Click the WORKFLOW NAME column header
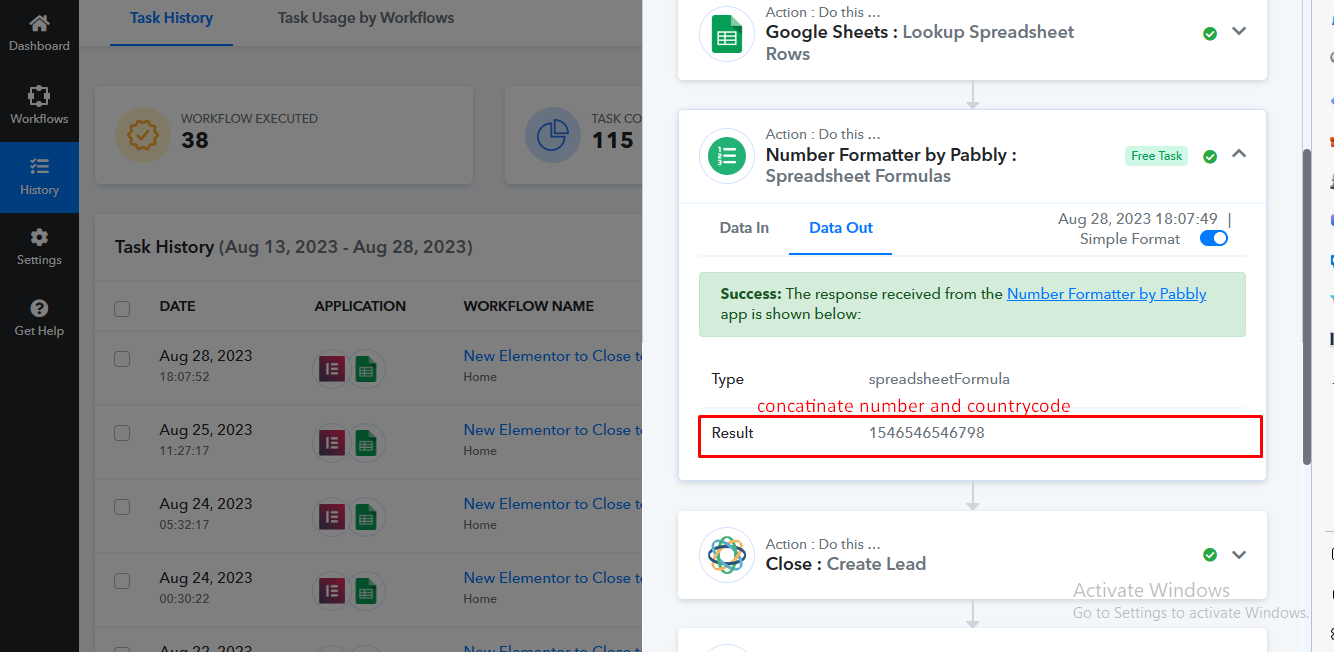This screenshot has height=652, width=1334. click(529, 306)
